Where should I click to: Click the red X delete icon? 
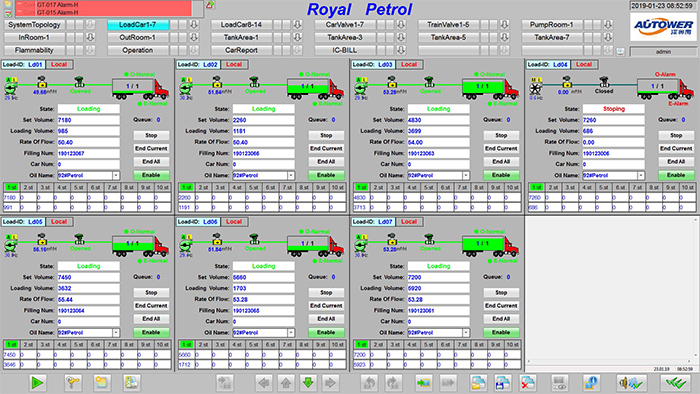528,383
